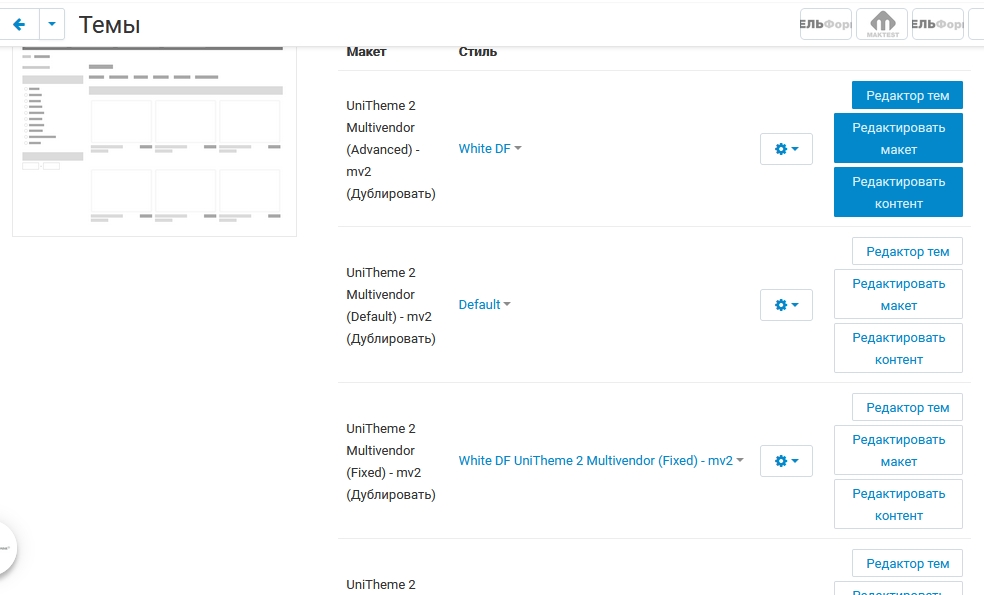Open Редактор тем for the Fixed layout
This screenshot has width=984, height=595.
[907, 407]
